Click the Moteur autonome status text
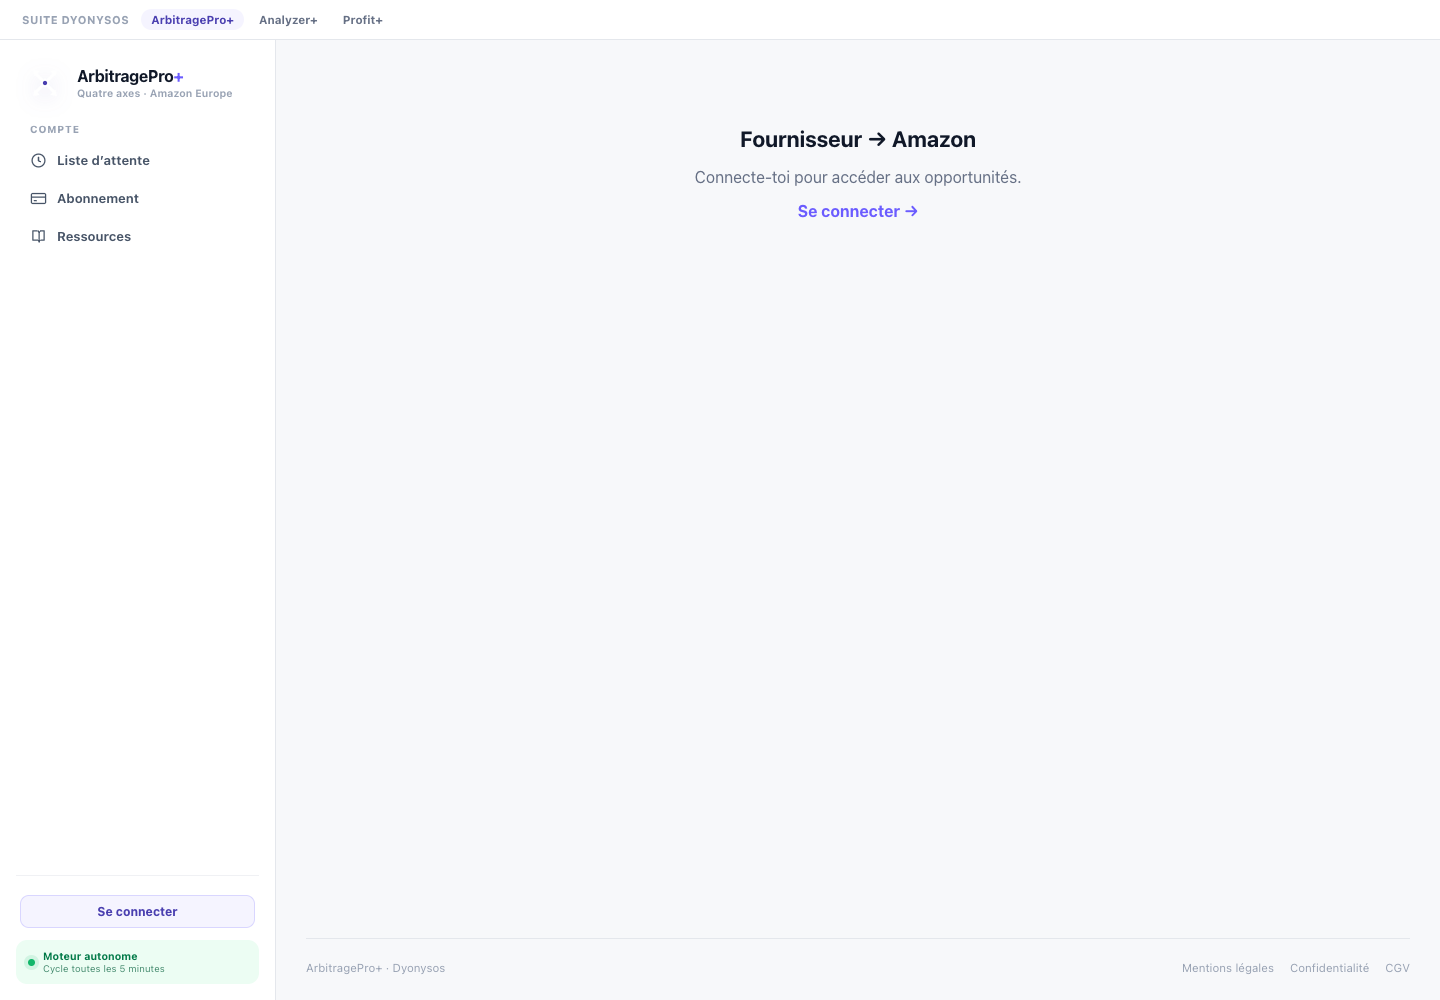Viewport: 1440px width, 1000px height. click(90, 956)
